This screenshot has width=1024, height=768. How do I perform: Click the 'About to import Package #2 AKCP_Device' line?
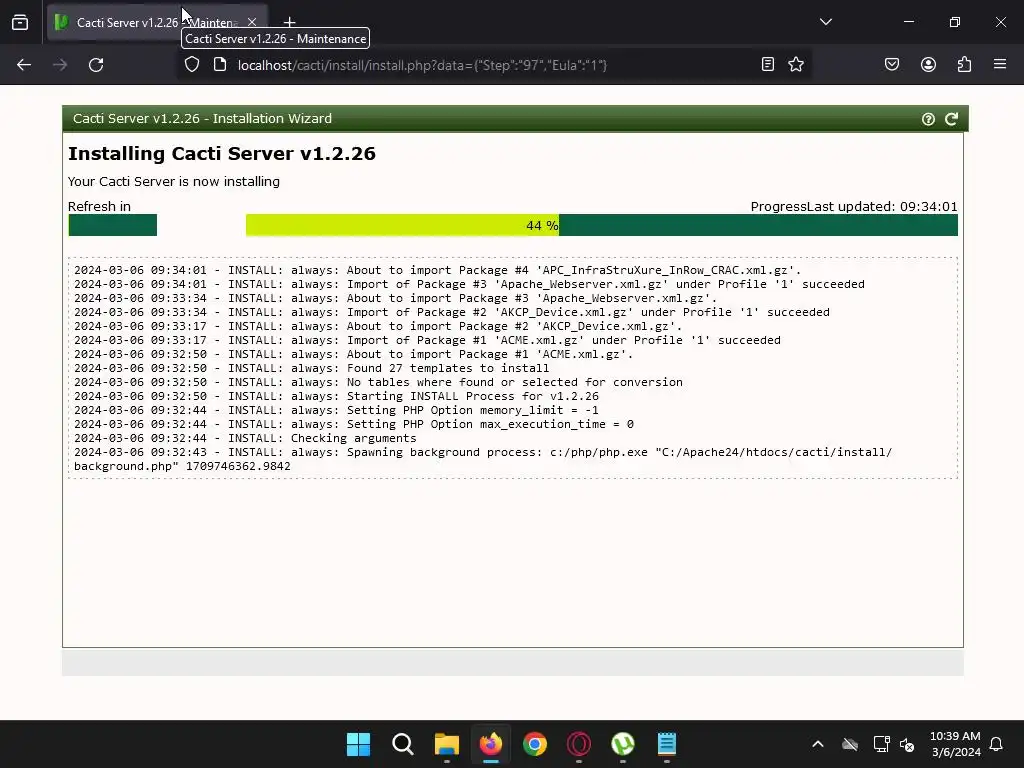(x=378, y=327)
